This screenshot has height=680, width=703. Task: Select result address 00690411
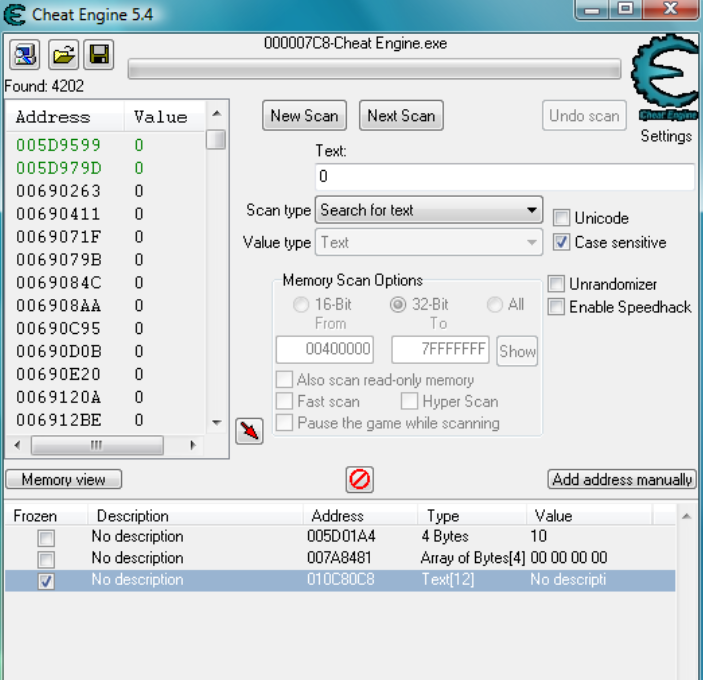58,214
